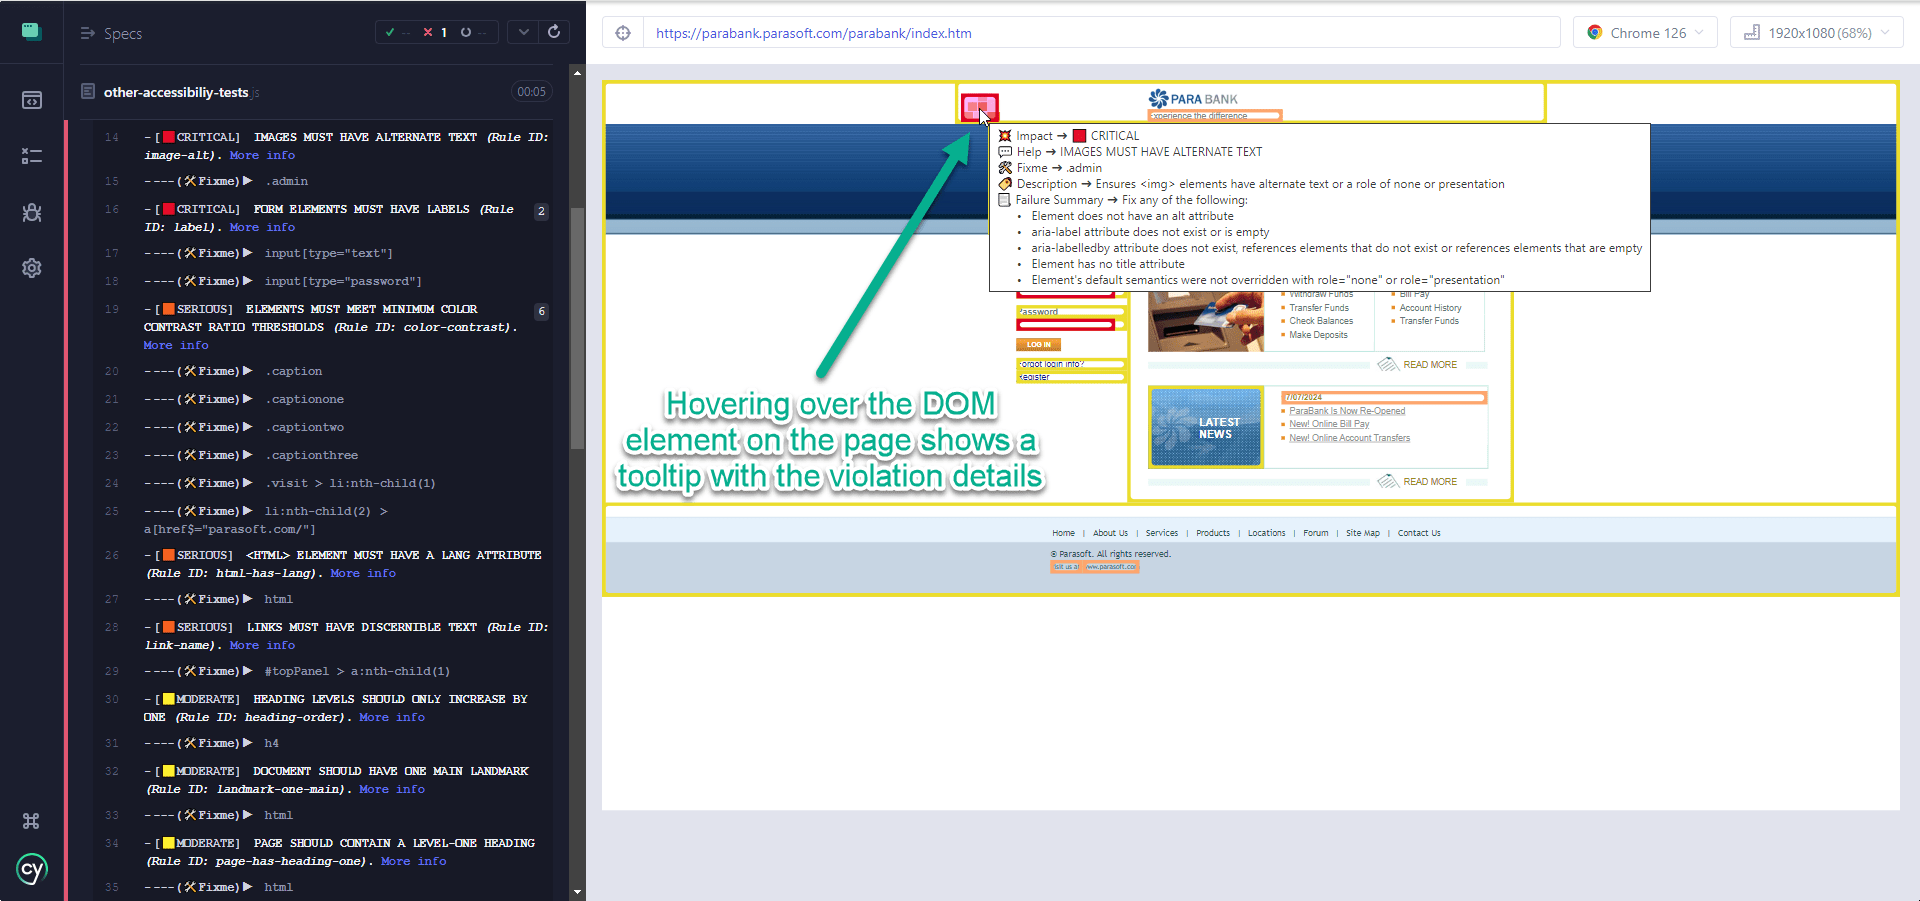Open the Chrome 126 browser dropdown
The width and height of the screenshot is (1920, 901).
tap(1645, 33)
